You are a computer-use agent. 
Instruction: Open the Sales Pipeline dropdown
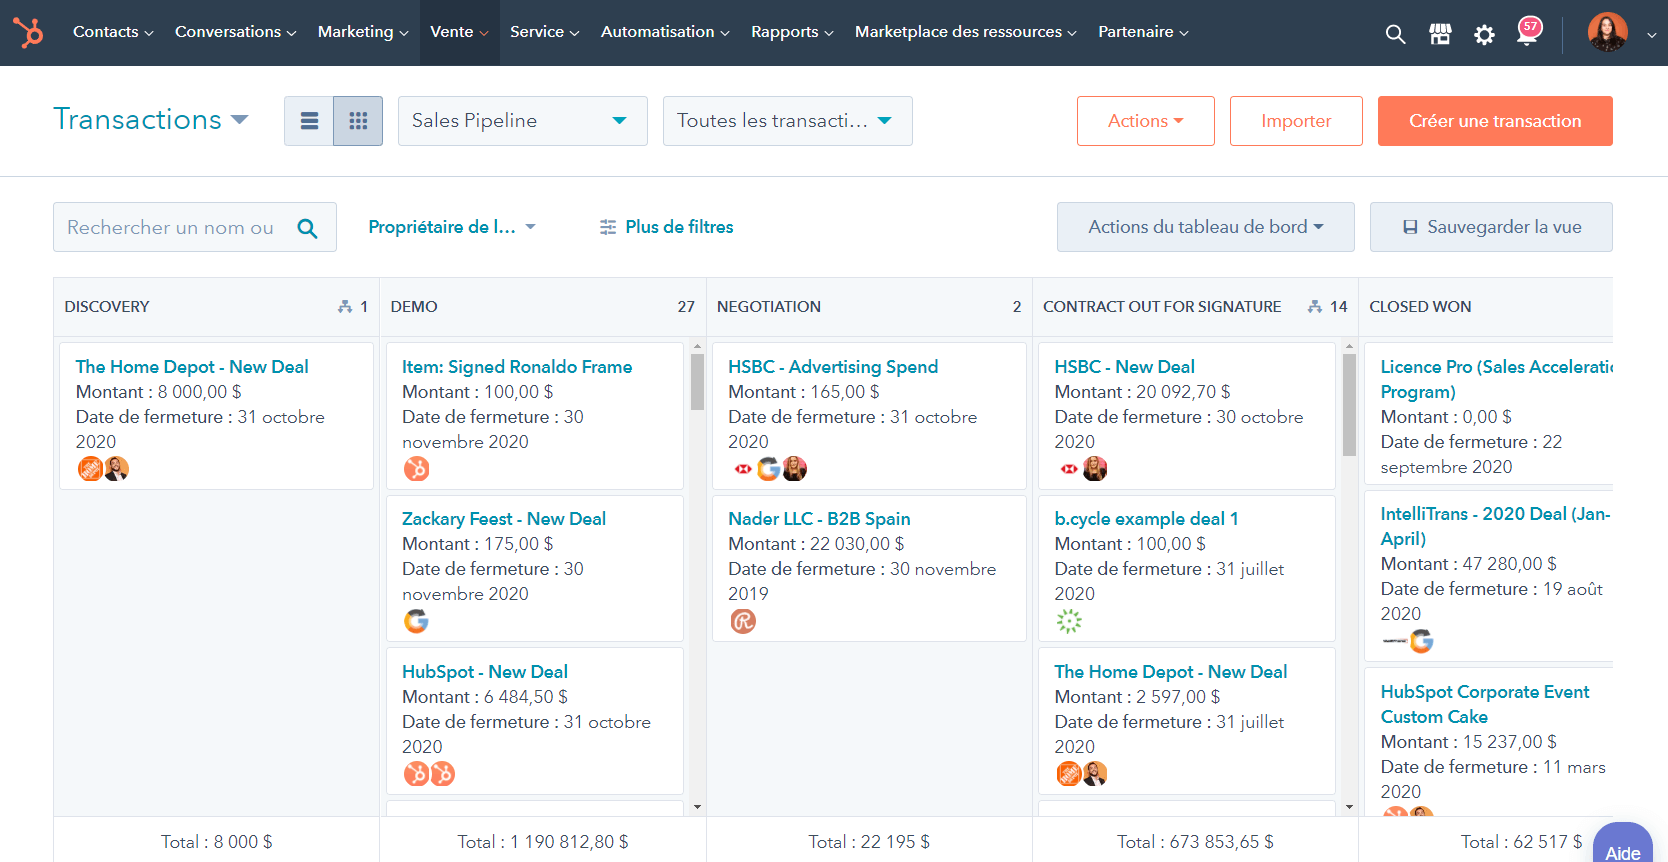tap(522, 121)
